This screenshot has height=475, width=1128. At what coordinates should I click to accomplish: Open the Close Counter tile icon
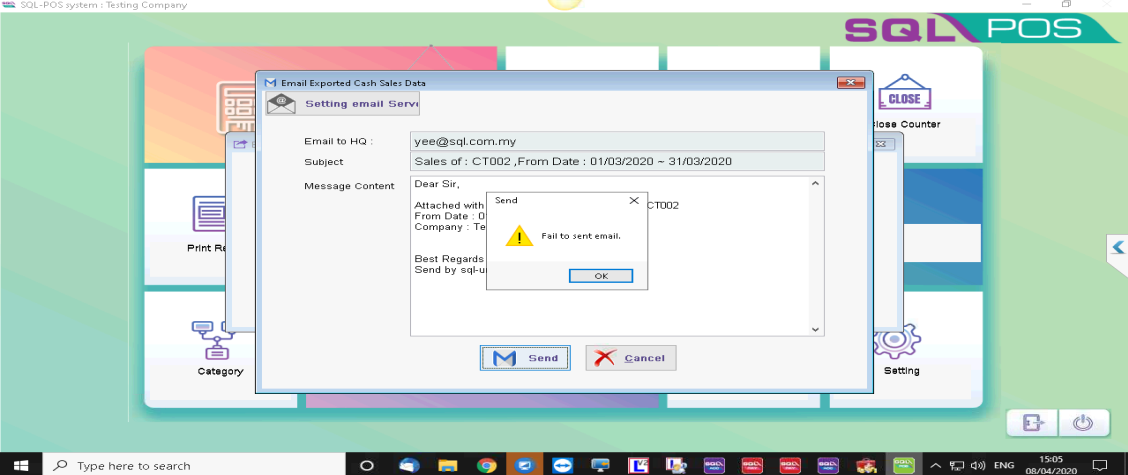904,98
